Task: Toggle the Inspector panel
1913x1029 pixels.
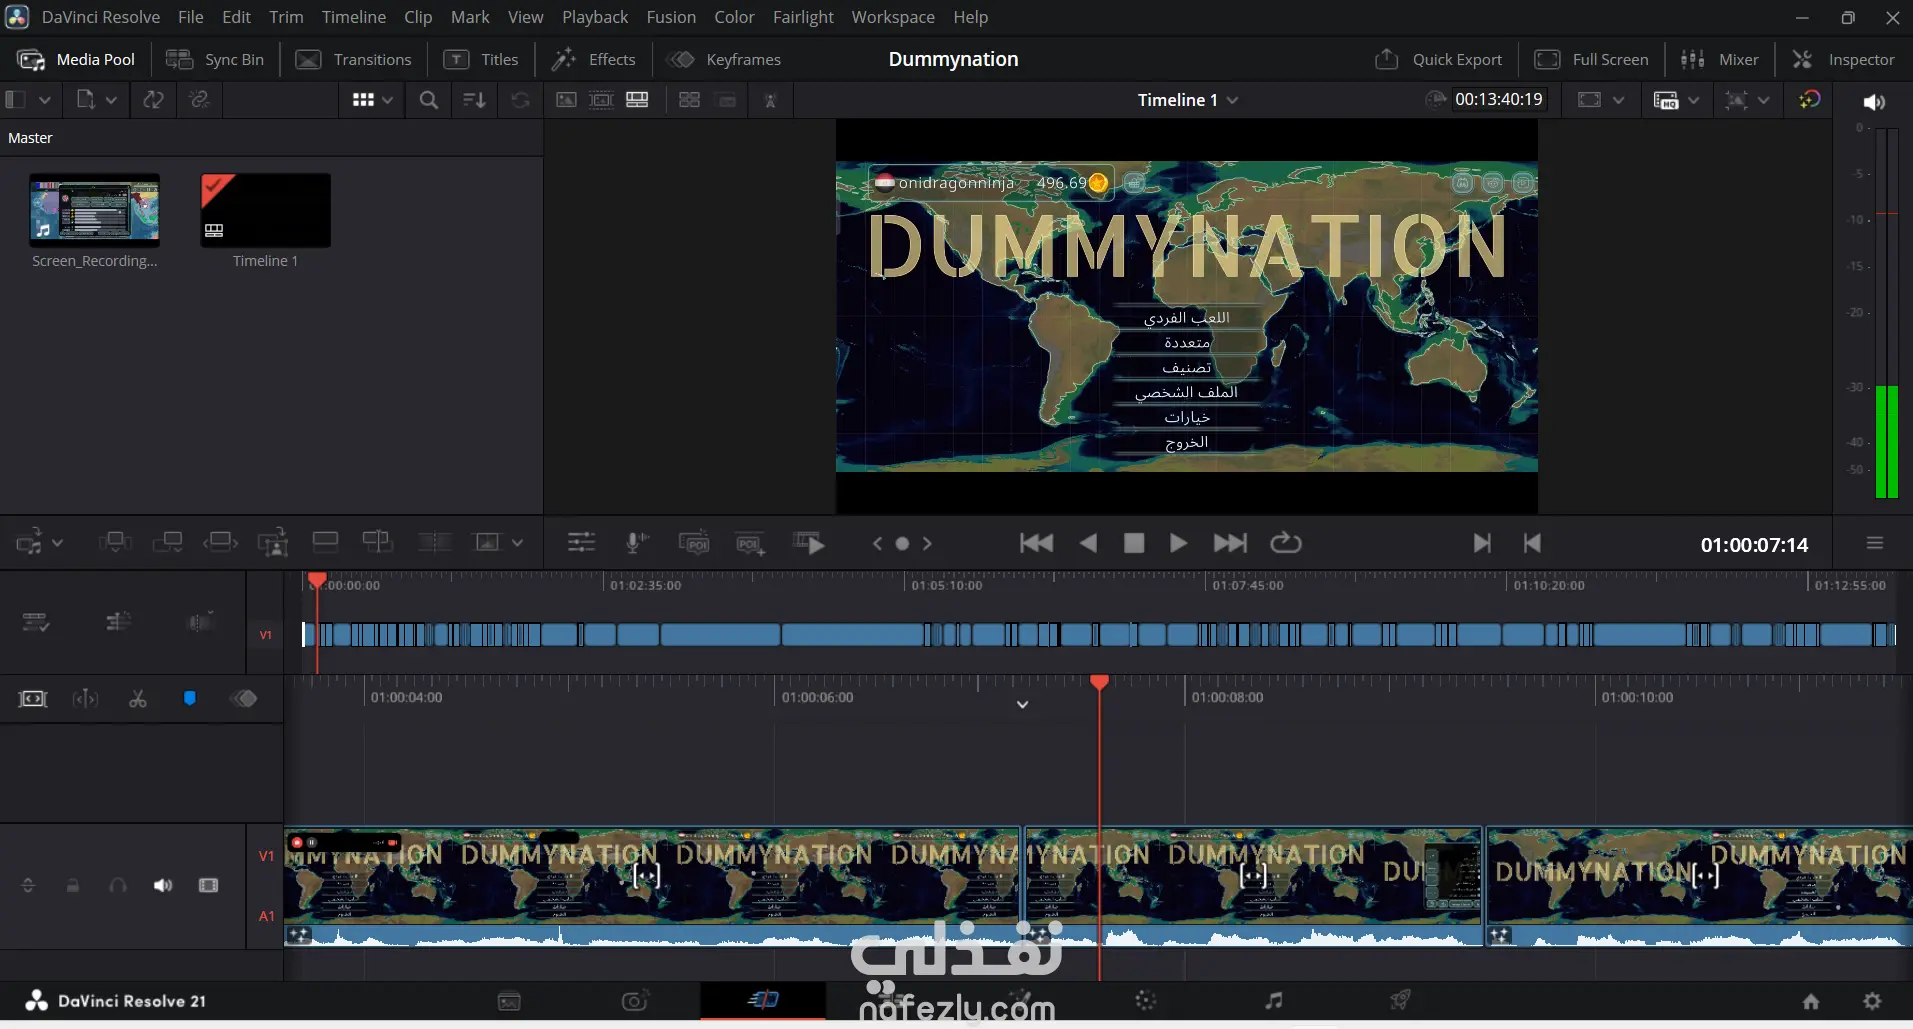Action: pos(1843,60)
